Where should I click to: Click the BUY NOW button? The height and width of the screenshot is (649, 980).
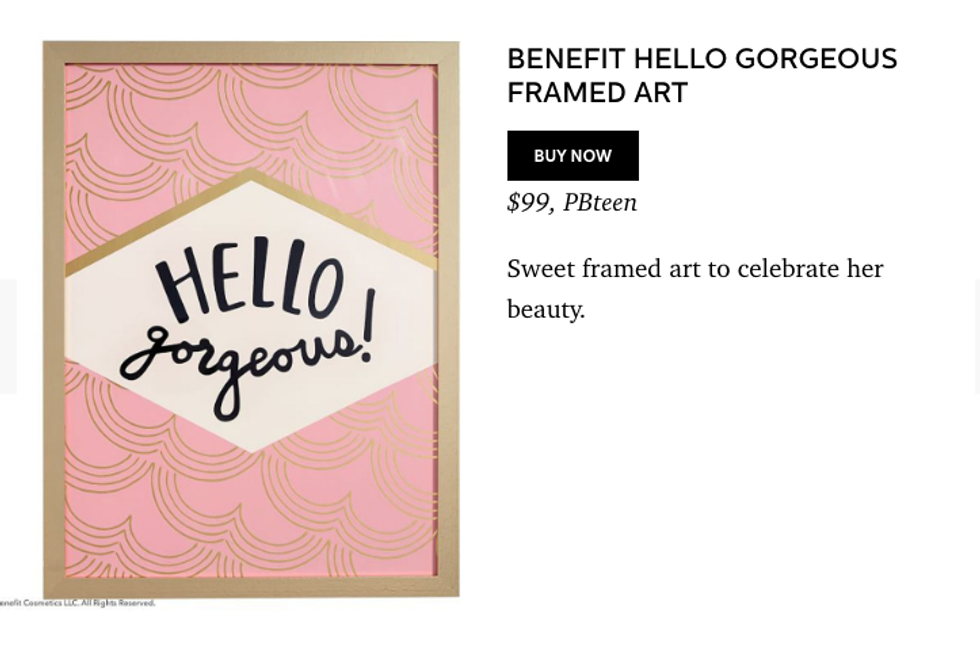(572, 156)
